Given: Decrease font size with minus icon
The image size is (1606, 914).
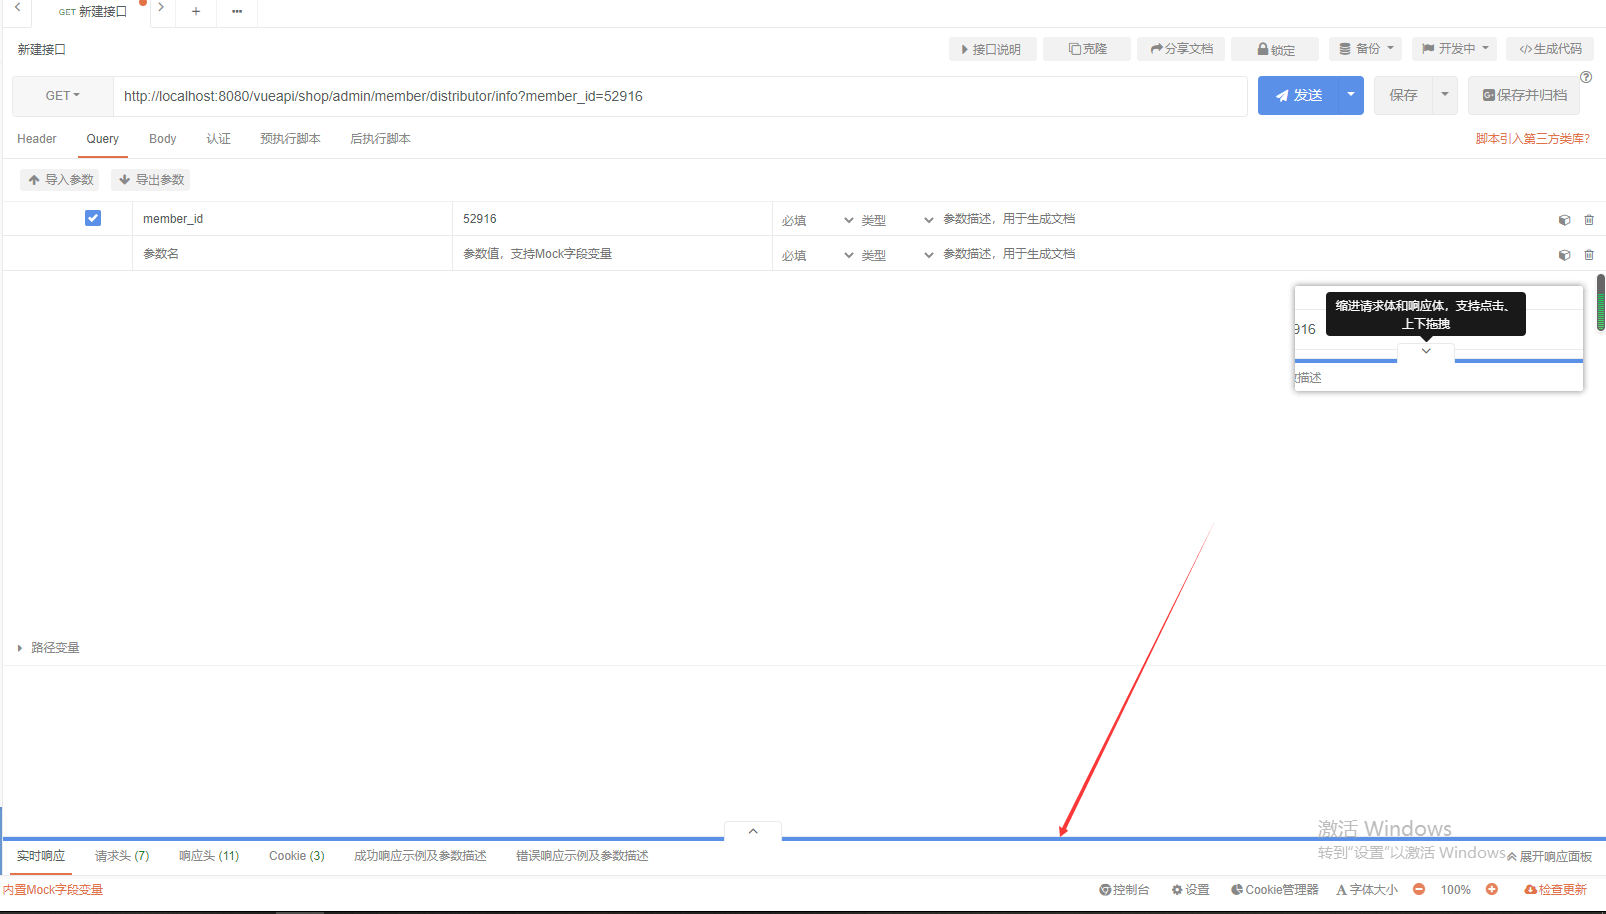Looking at the screenshot, I should click(1419, 889).
